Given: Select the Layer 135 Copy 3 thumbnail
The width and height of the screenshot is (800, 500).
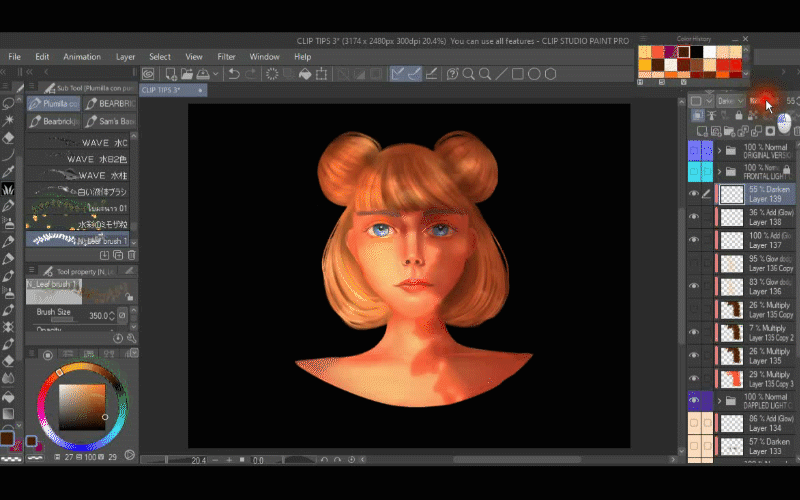Looking at the screenshot, I should click(732, 377).
